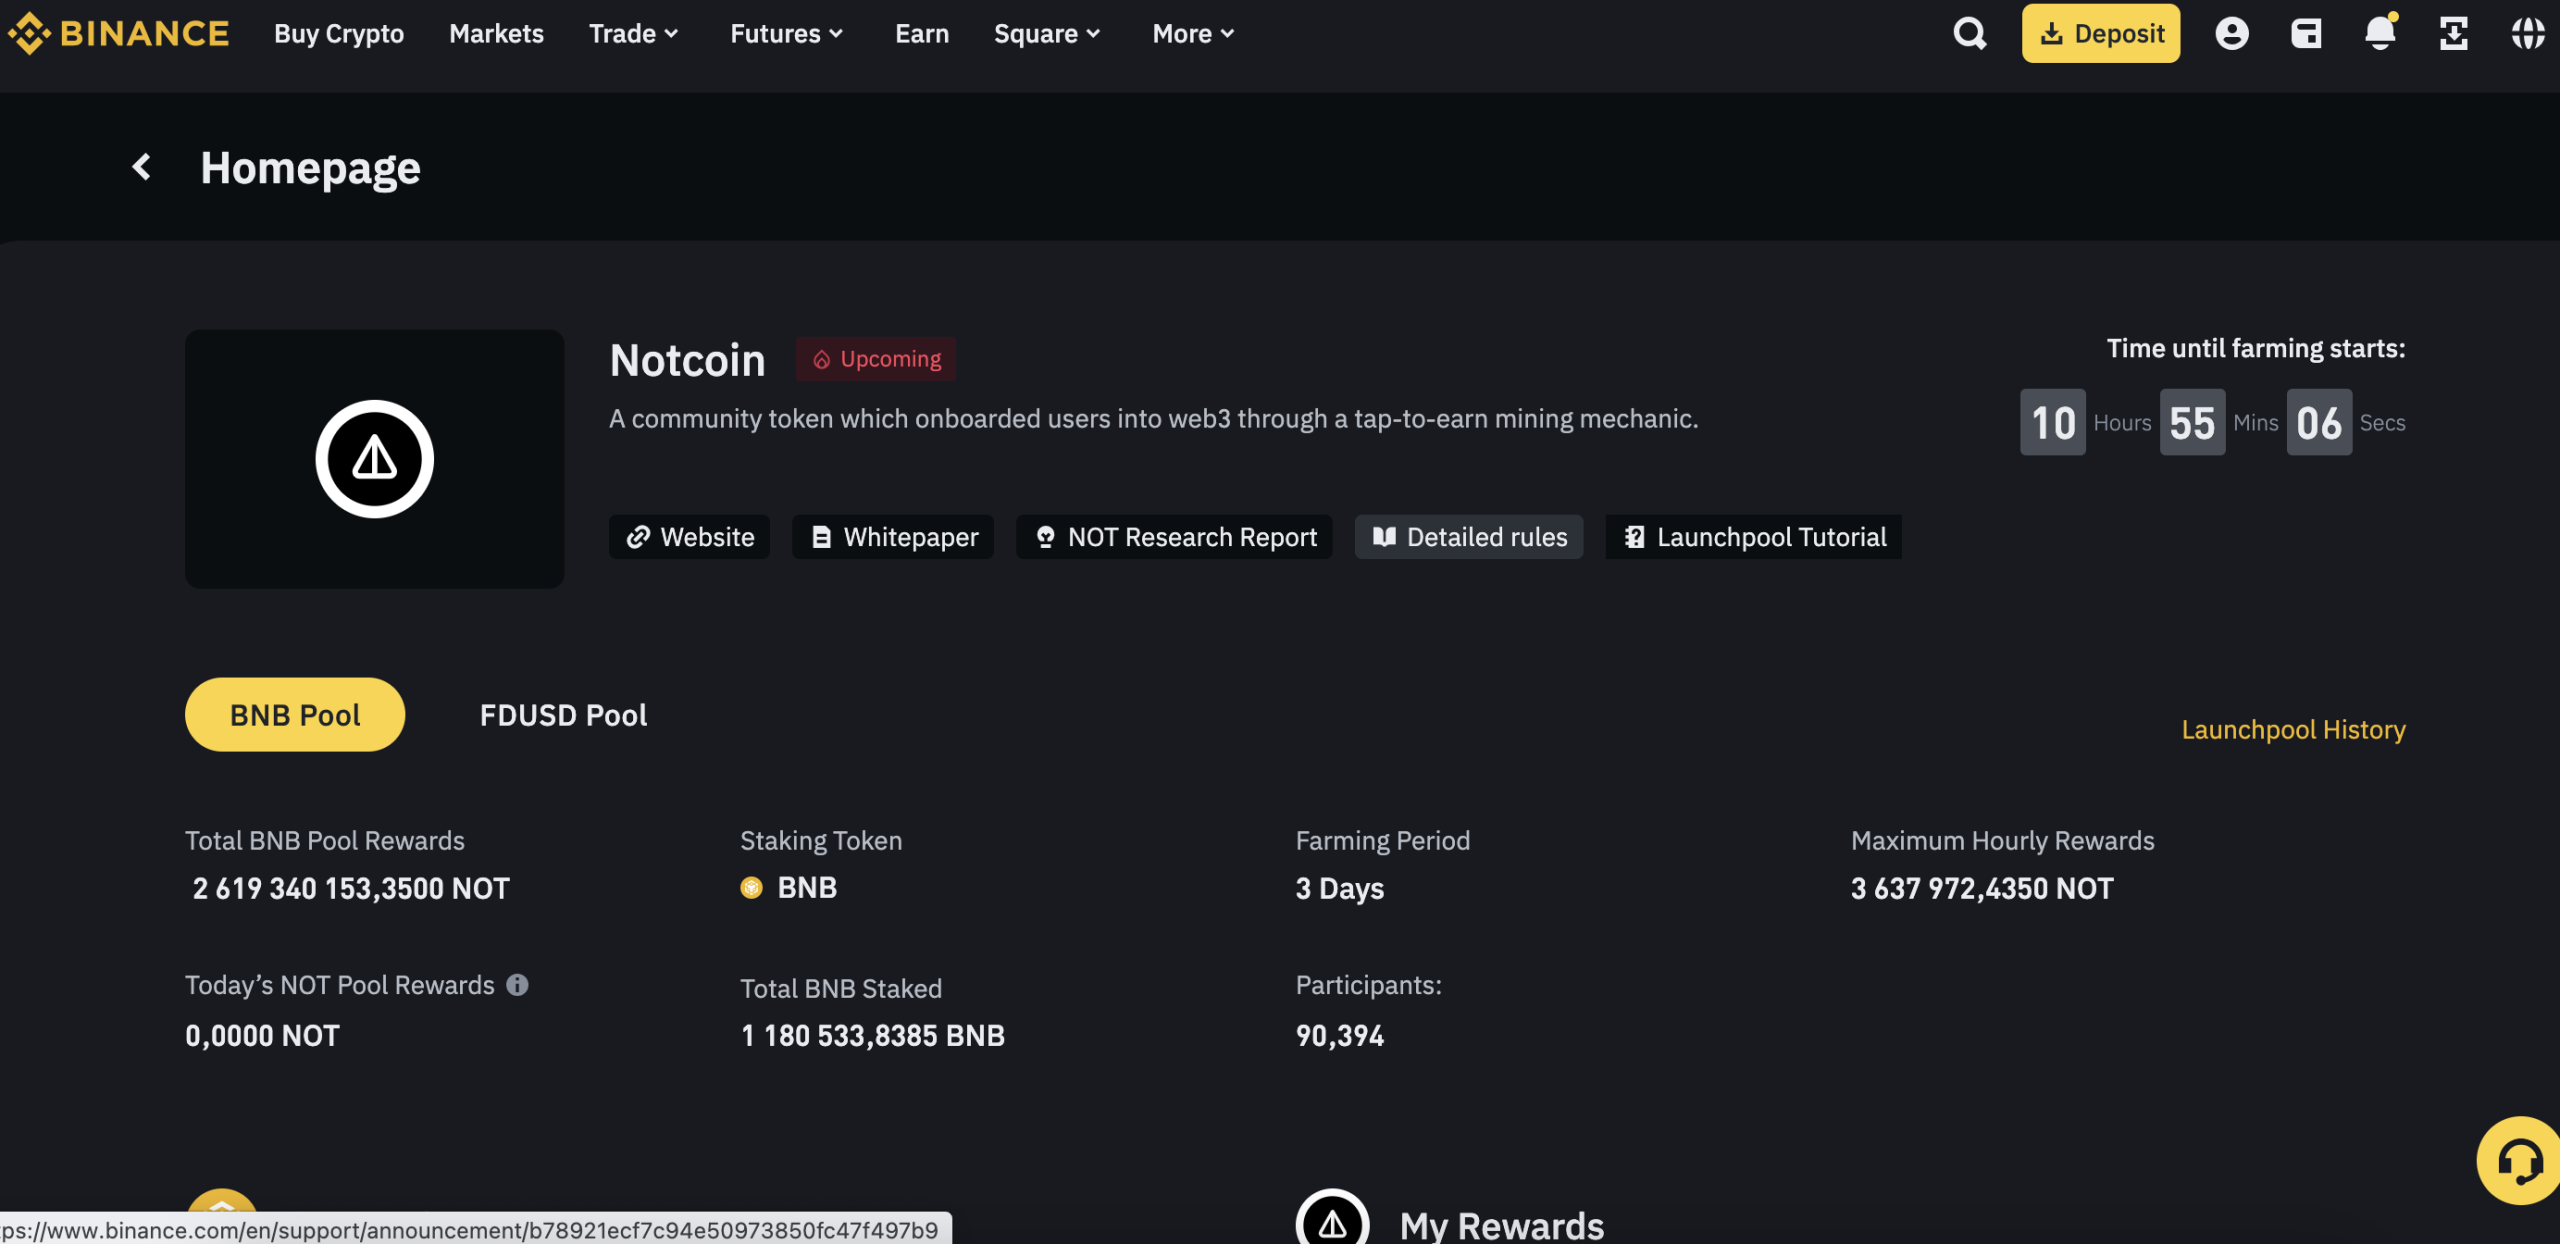Expand the Square dropdown

pyautogui.click(x=1047, y=33)
